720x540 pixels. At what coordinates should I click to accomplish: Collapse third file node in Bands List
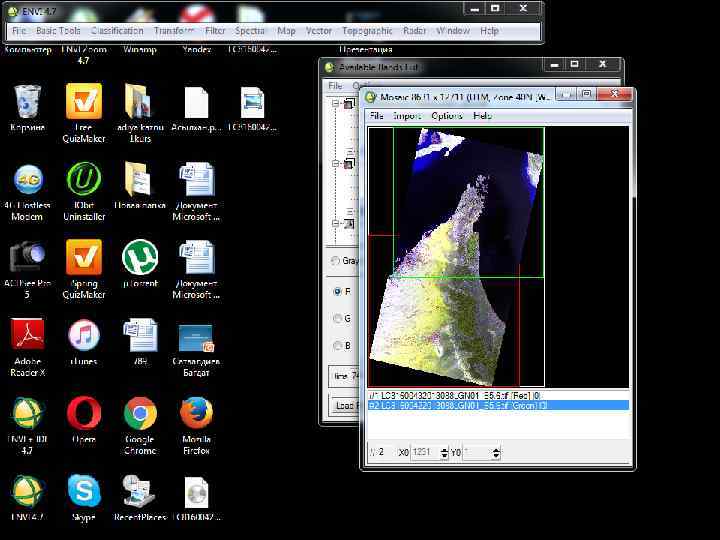336,224
